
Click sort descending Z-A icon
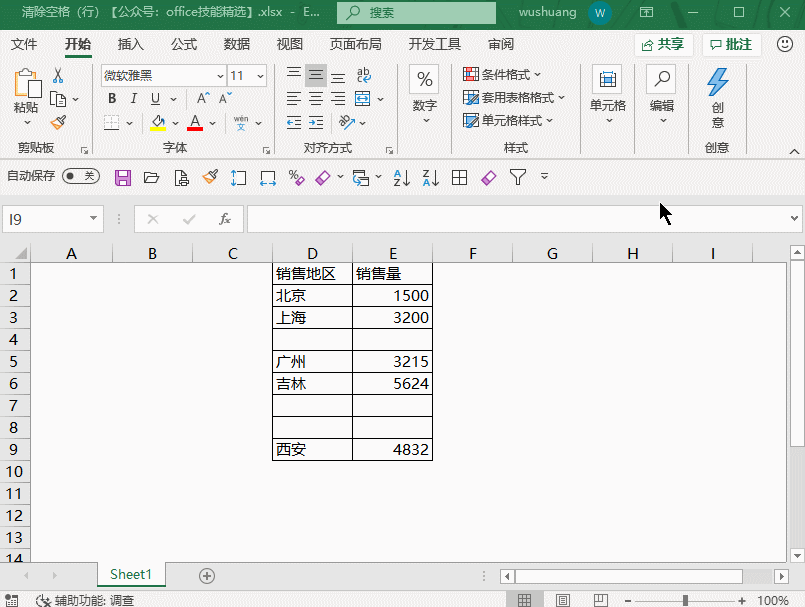(x=430, y=178)
